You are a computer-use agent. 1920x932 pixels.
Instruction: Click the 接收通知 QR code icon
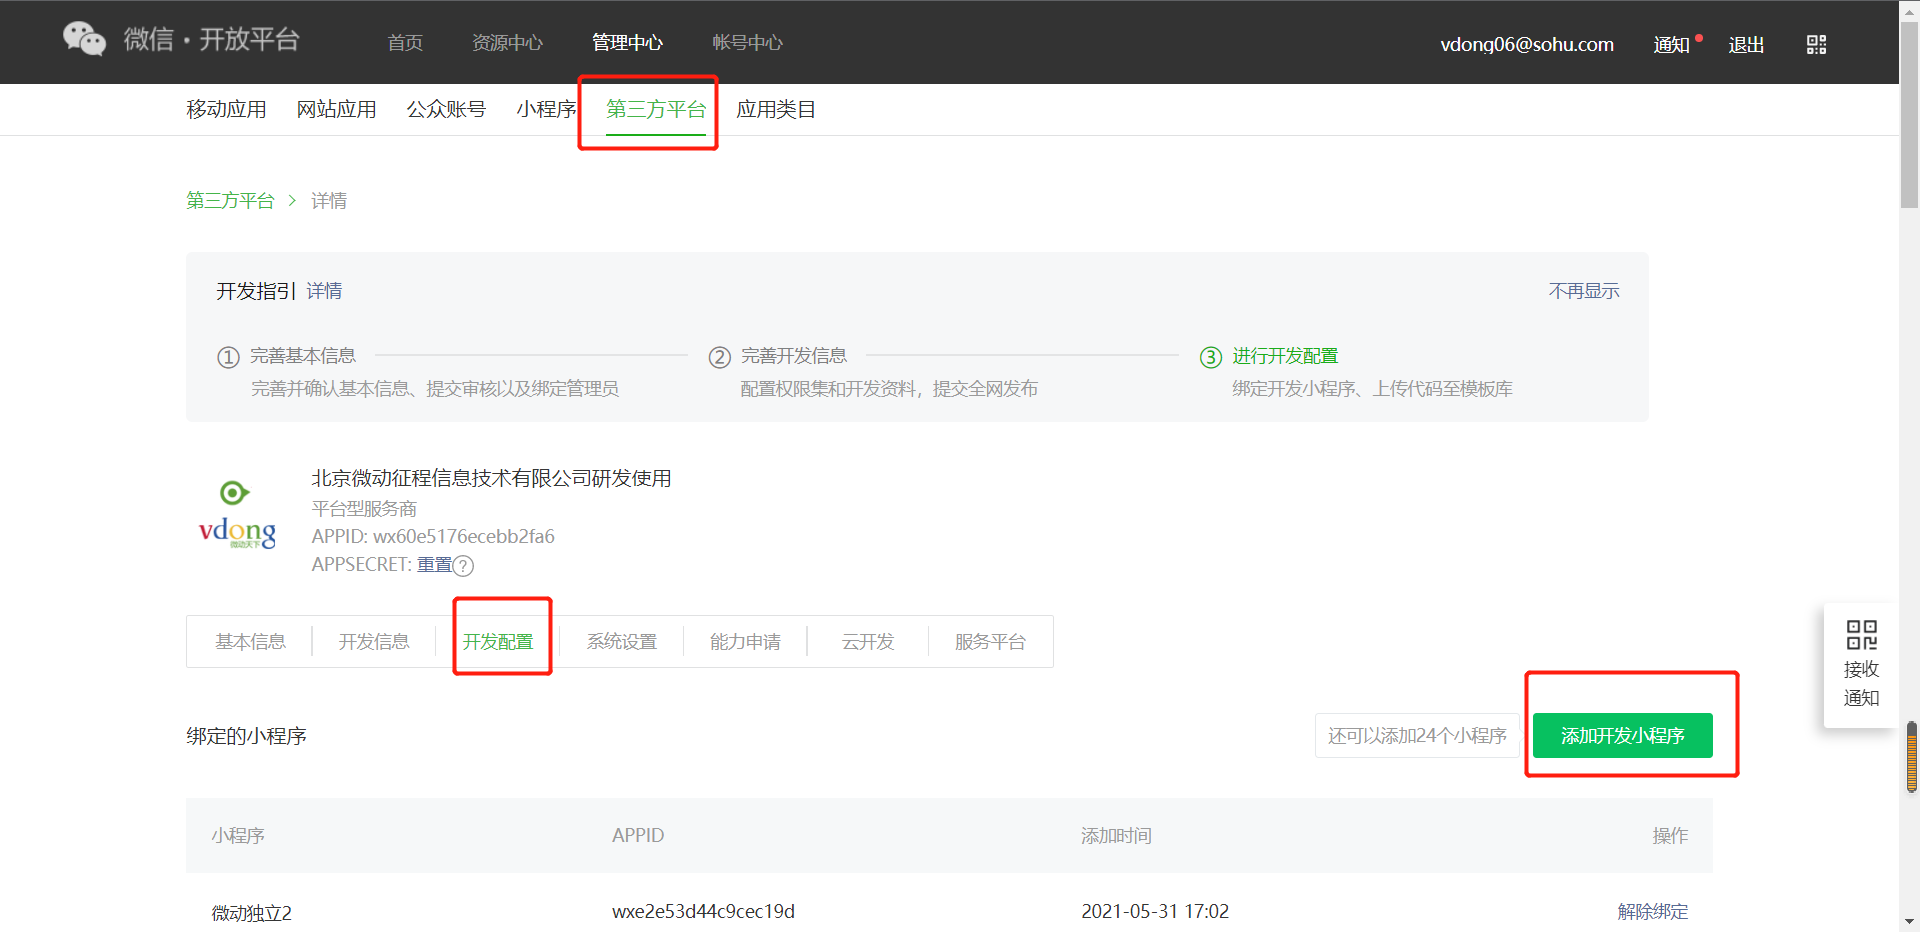click(x=1861, y=635)
